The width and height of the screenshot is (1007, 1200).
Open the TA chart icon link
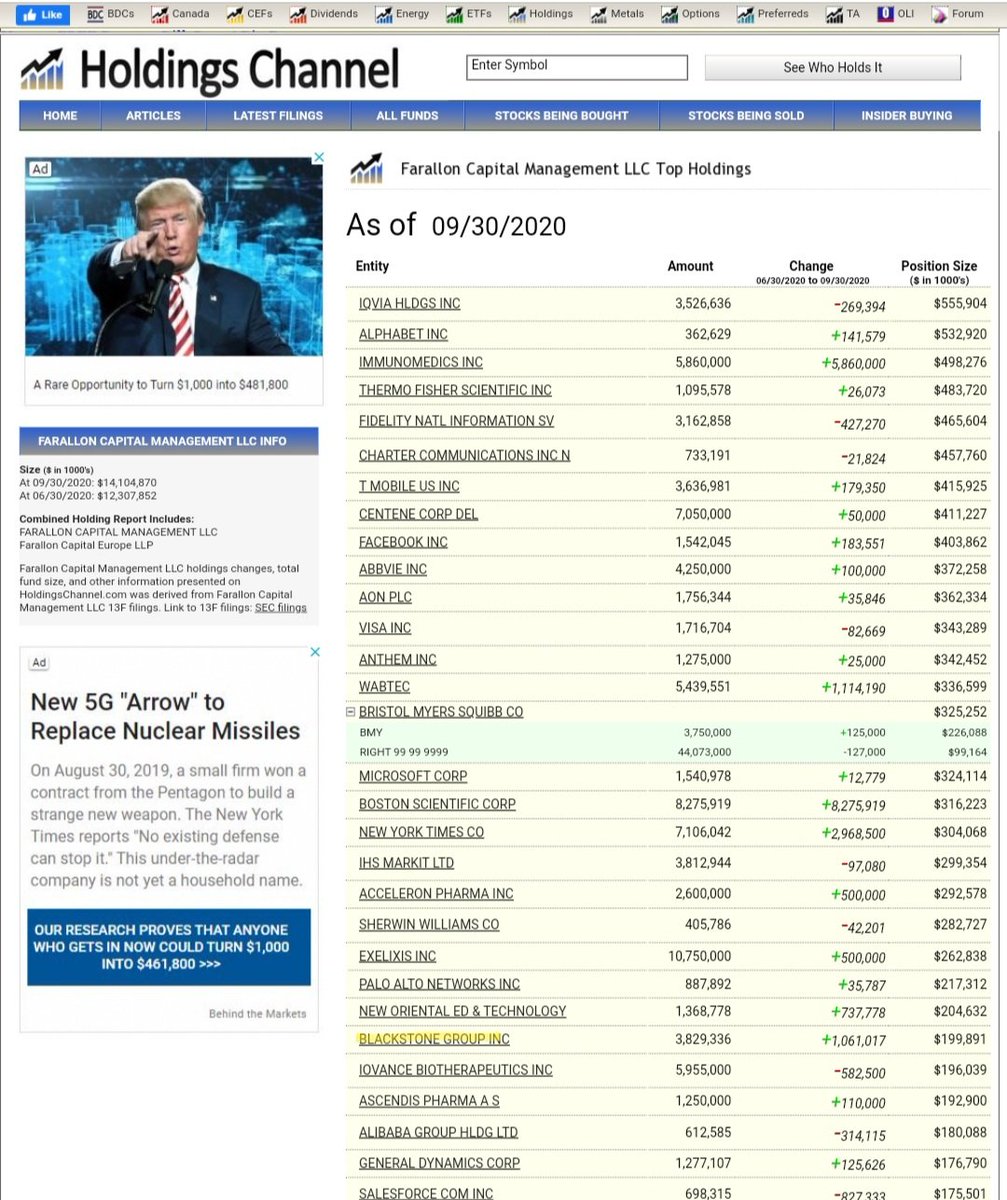834,14
